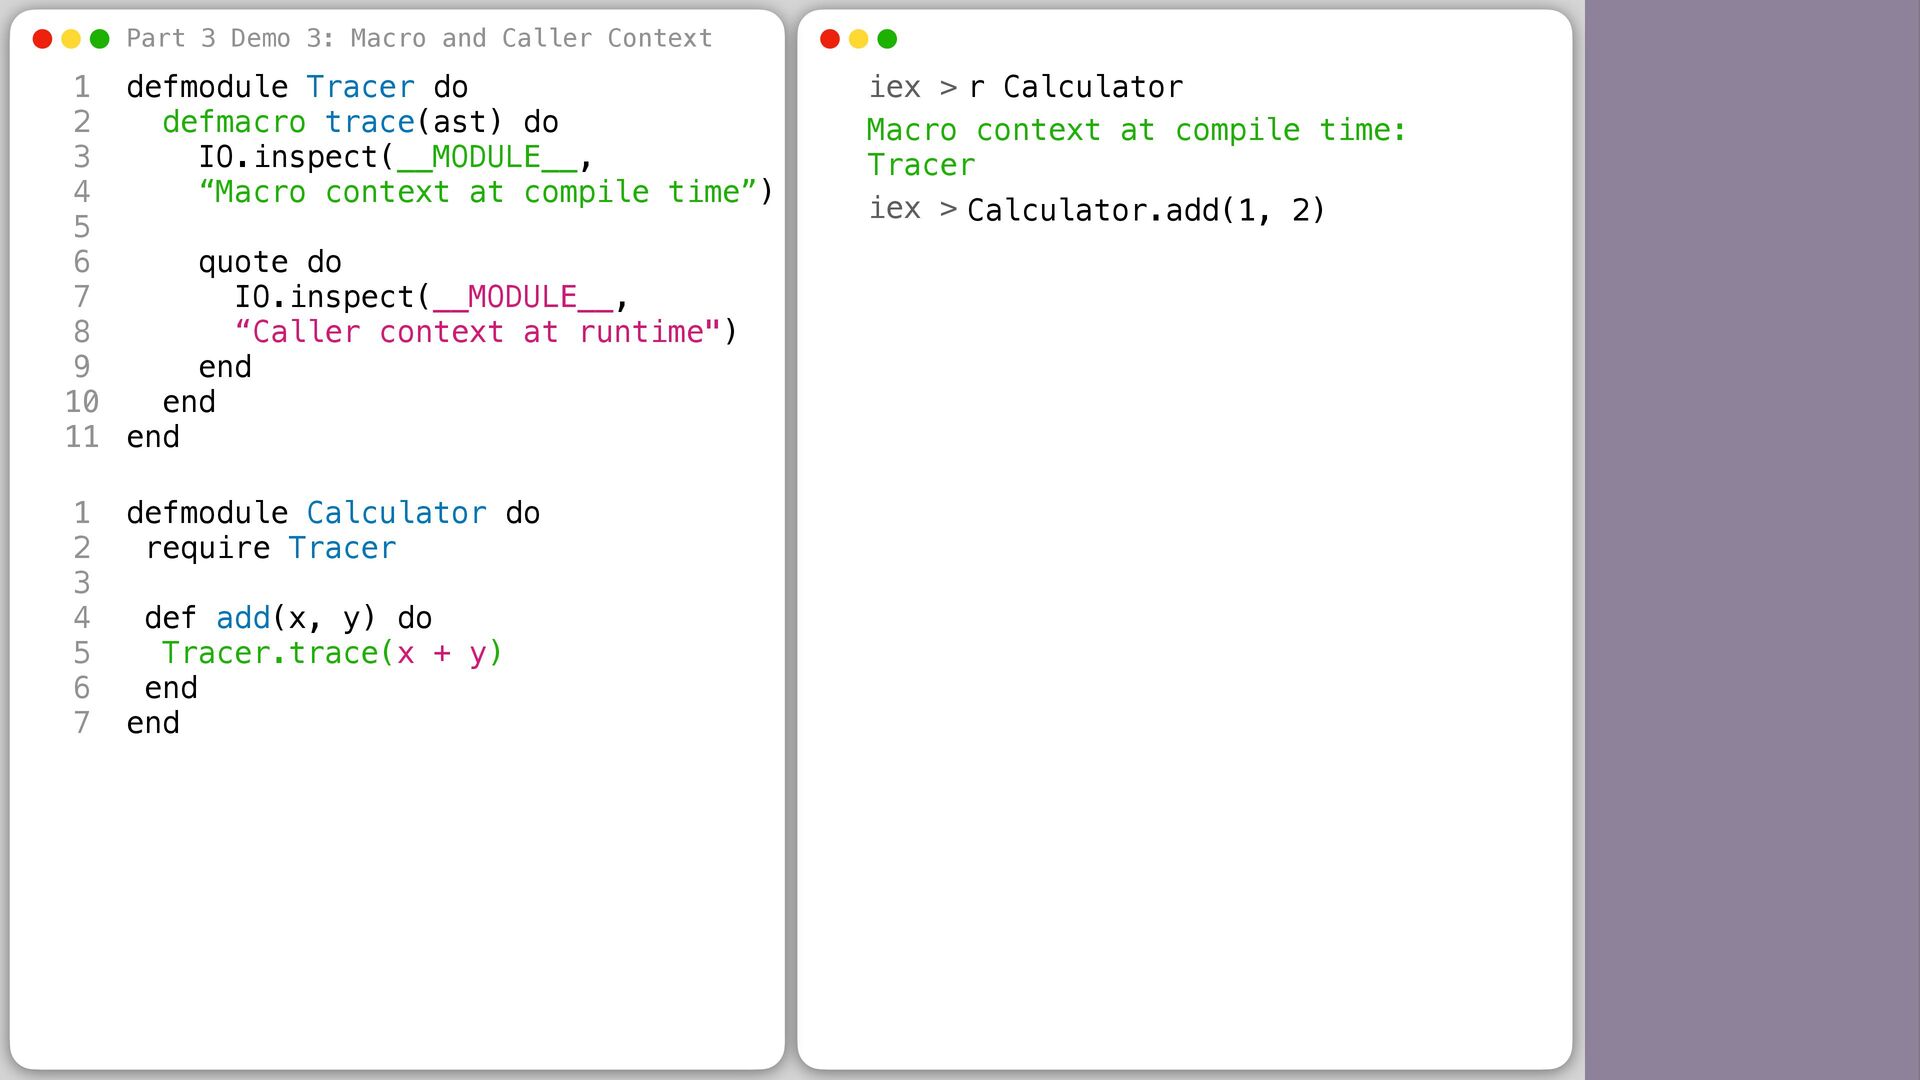The height and width of the screenshot is (1080, 1920).
Task: Click terminal command 'r Calculator'
Action: tap(1075, 87)
